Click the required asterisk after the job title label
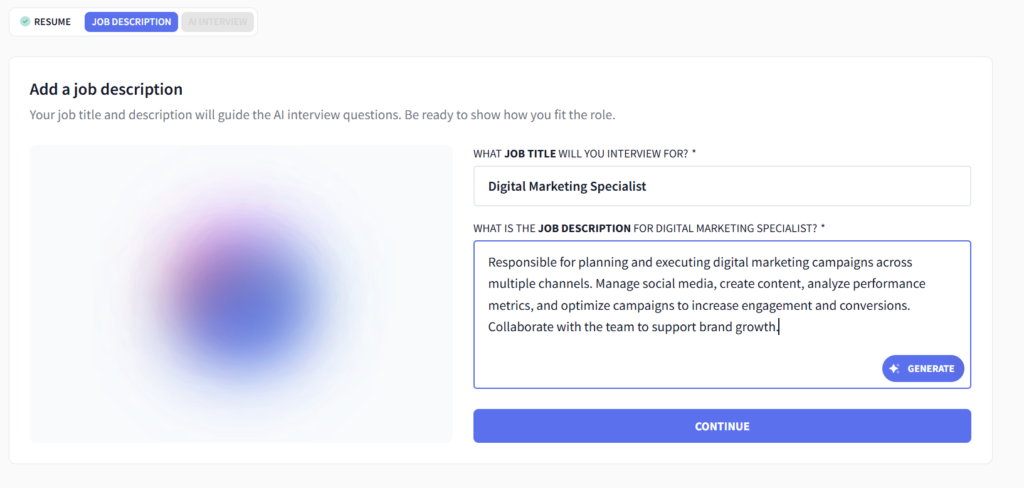 (694, 153)
